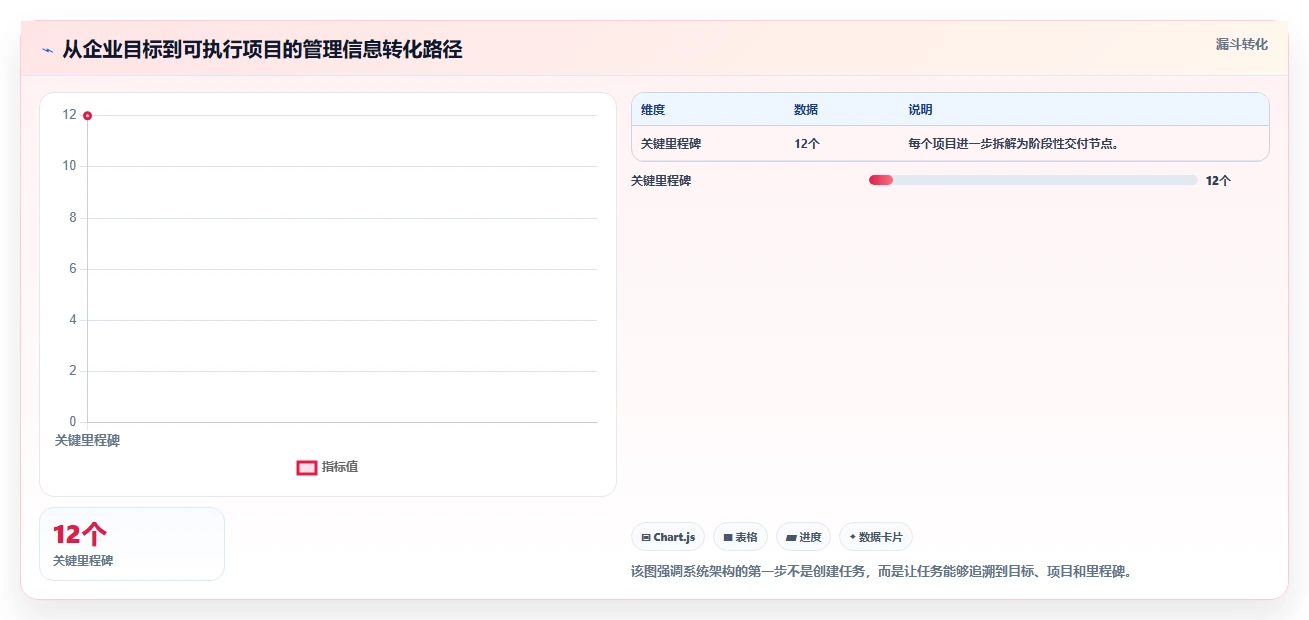
Task: Click the 关键里程碑 progress bar
Action: click(x=1033, y=180)
